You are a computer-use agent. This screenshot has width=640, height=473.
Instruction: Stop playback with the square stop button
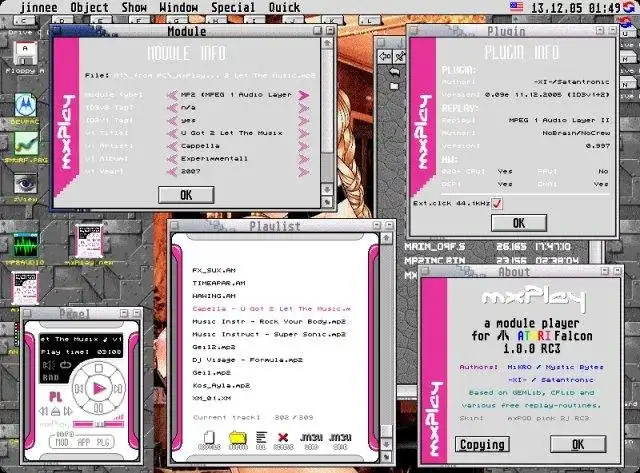[98, 369]
